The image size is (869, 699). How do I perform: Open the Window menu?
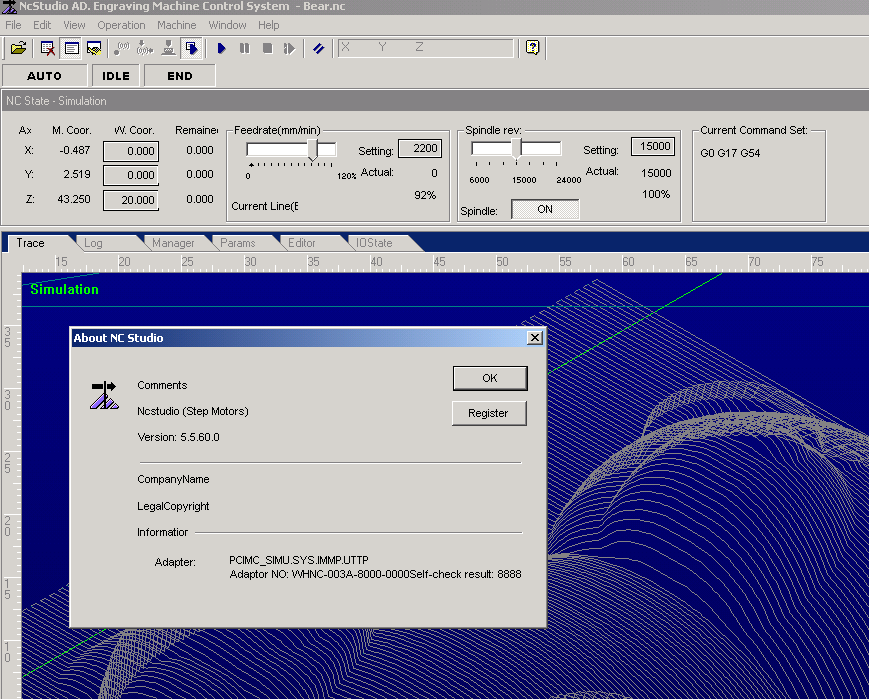point(227,25)
